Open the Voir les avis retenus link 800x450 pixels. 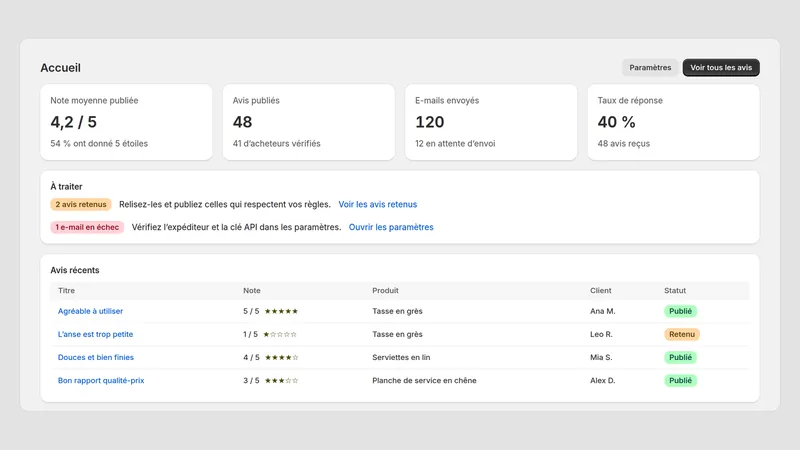(x=378, y=204)
